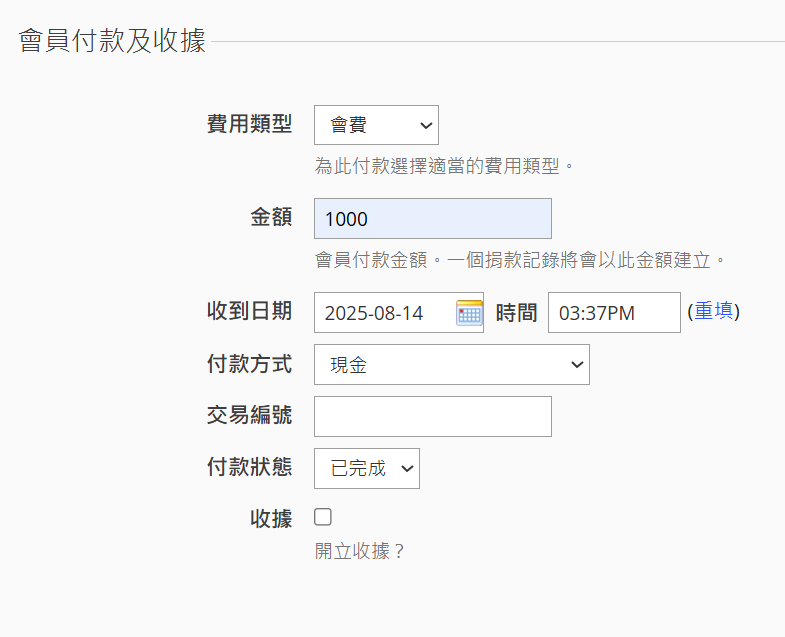Image resolution: width=785 pixels, height=637 pixels.
Task: Focus the 金額 field containing 1000
Action: [x=433, y=218]
